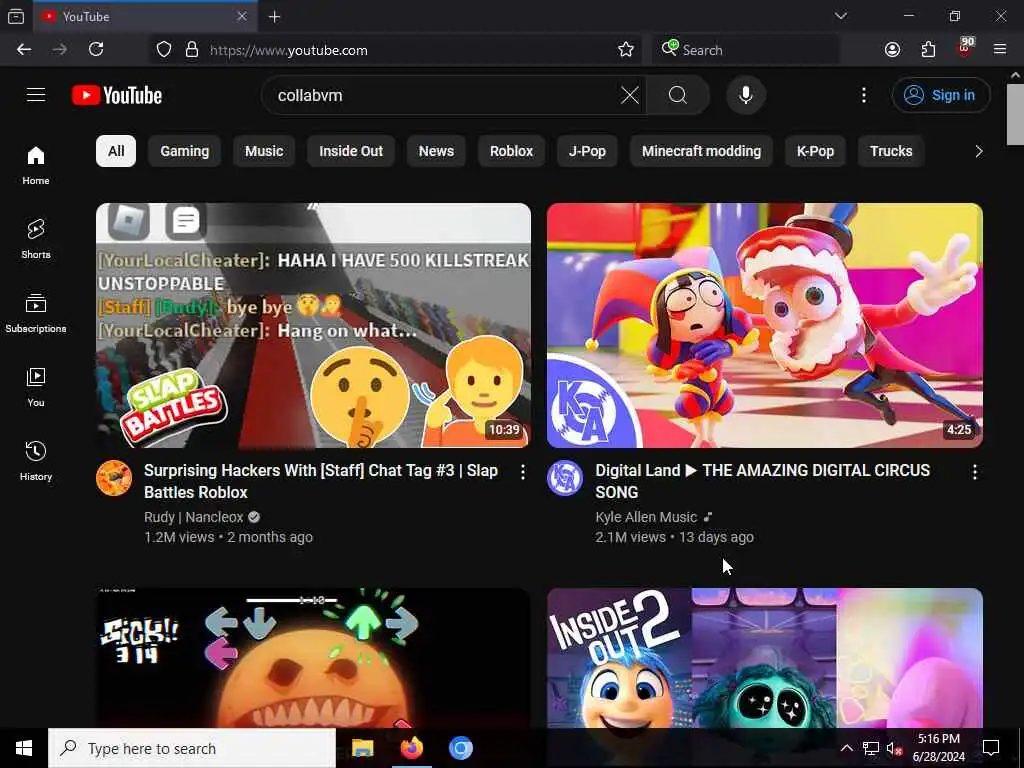The height and width of the screenshot is (768, 1024).
Task: Open Shorts in the sidebar
Action: pos(36,239)
